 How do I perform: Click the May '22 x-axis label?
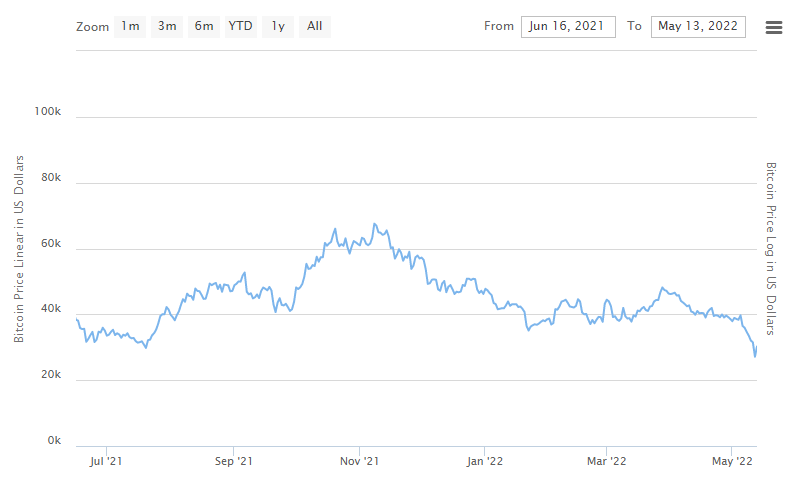(732, 461)
